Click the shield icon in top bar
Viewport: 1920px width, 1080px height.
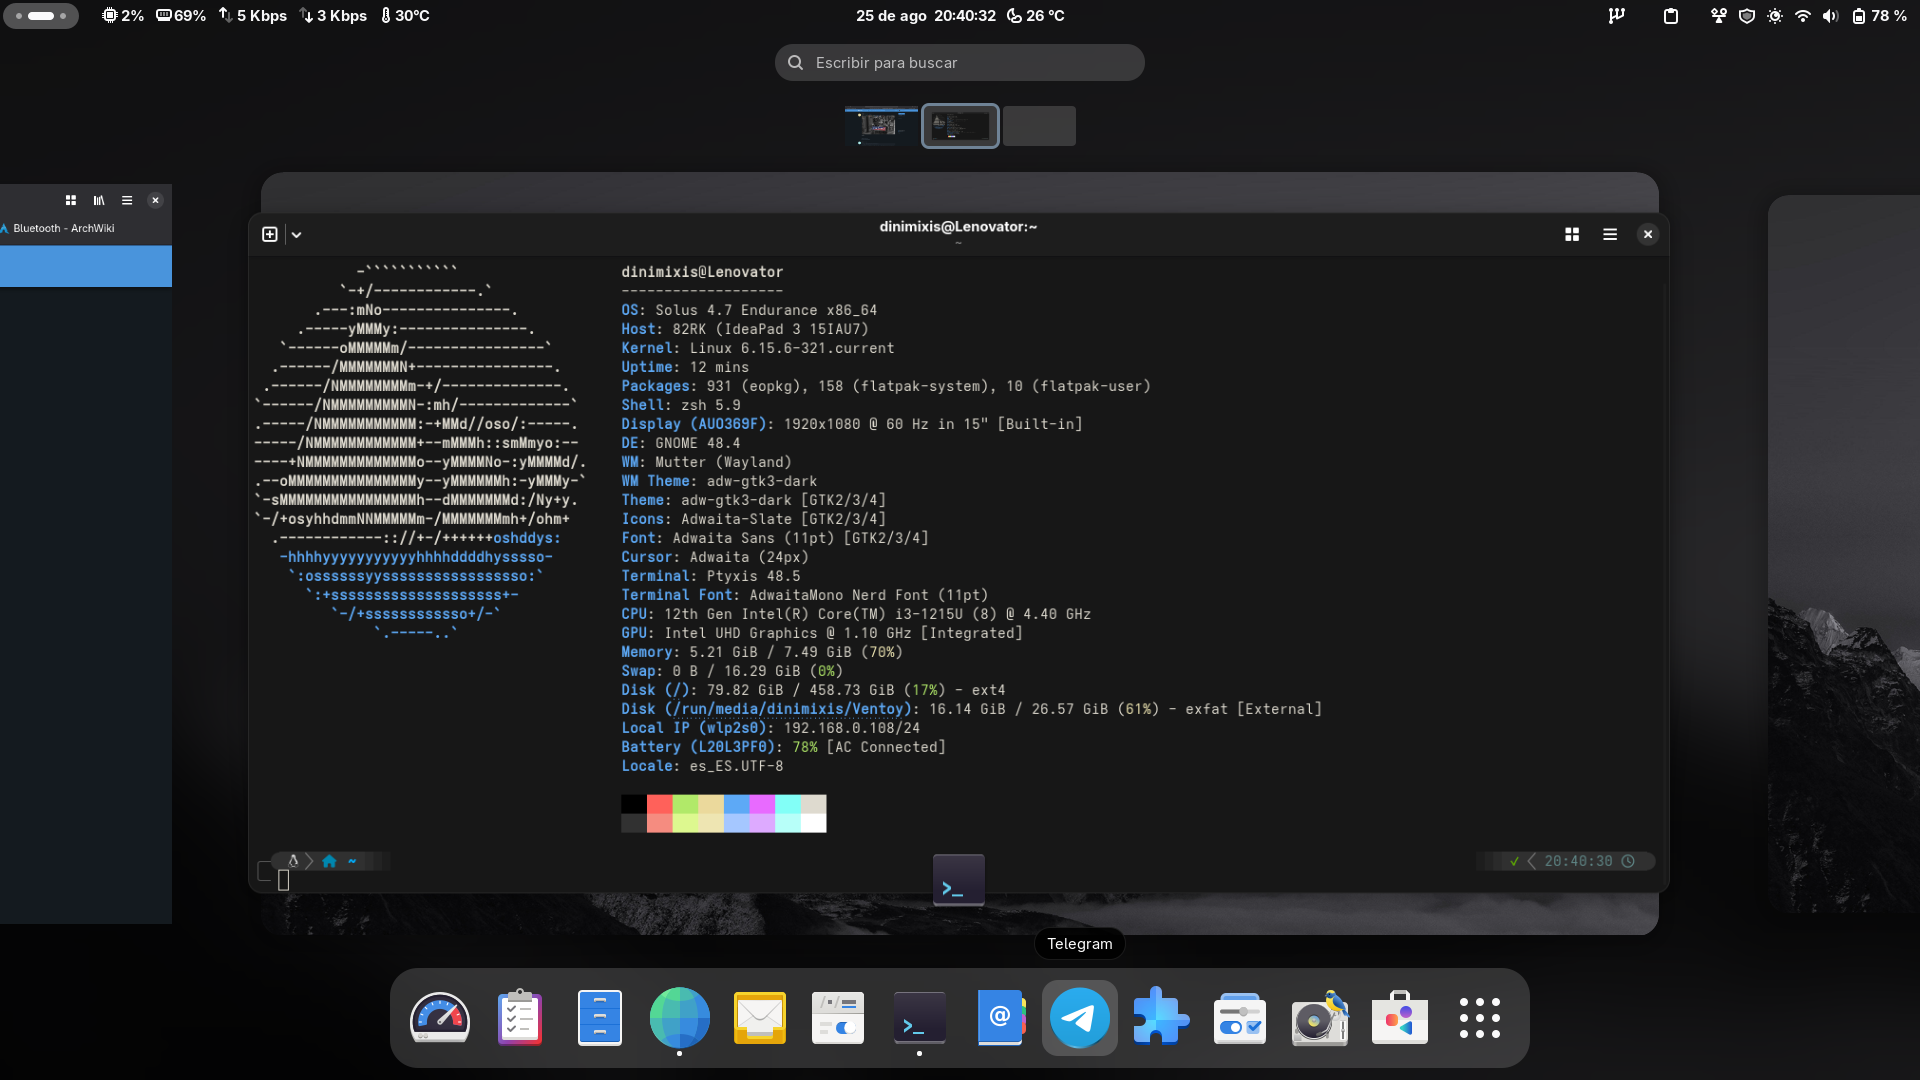pyautogui.click(x=1747, y=16)
